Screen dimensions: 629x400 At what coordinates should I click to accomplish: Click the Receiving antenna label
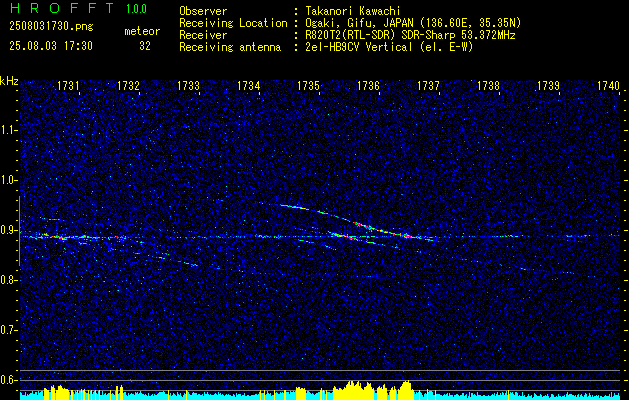click(230, 47)
